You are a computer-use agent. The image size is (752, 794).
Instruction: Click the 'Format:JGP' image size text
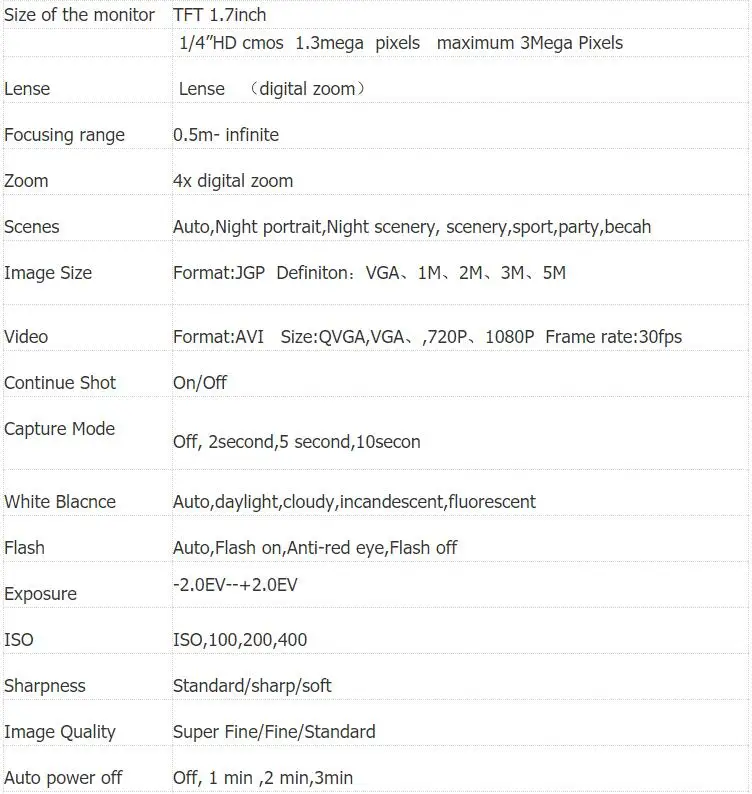tap(219, 273)
